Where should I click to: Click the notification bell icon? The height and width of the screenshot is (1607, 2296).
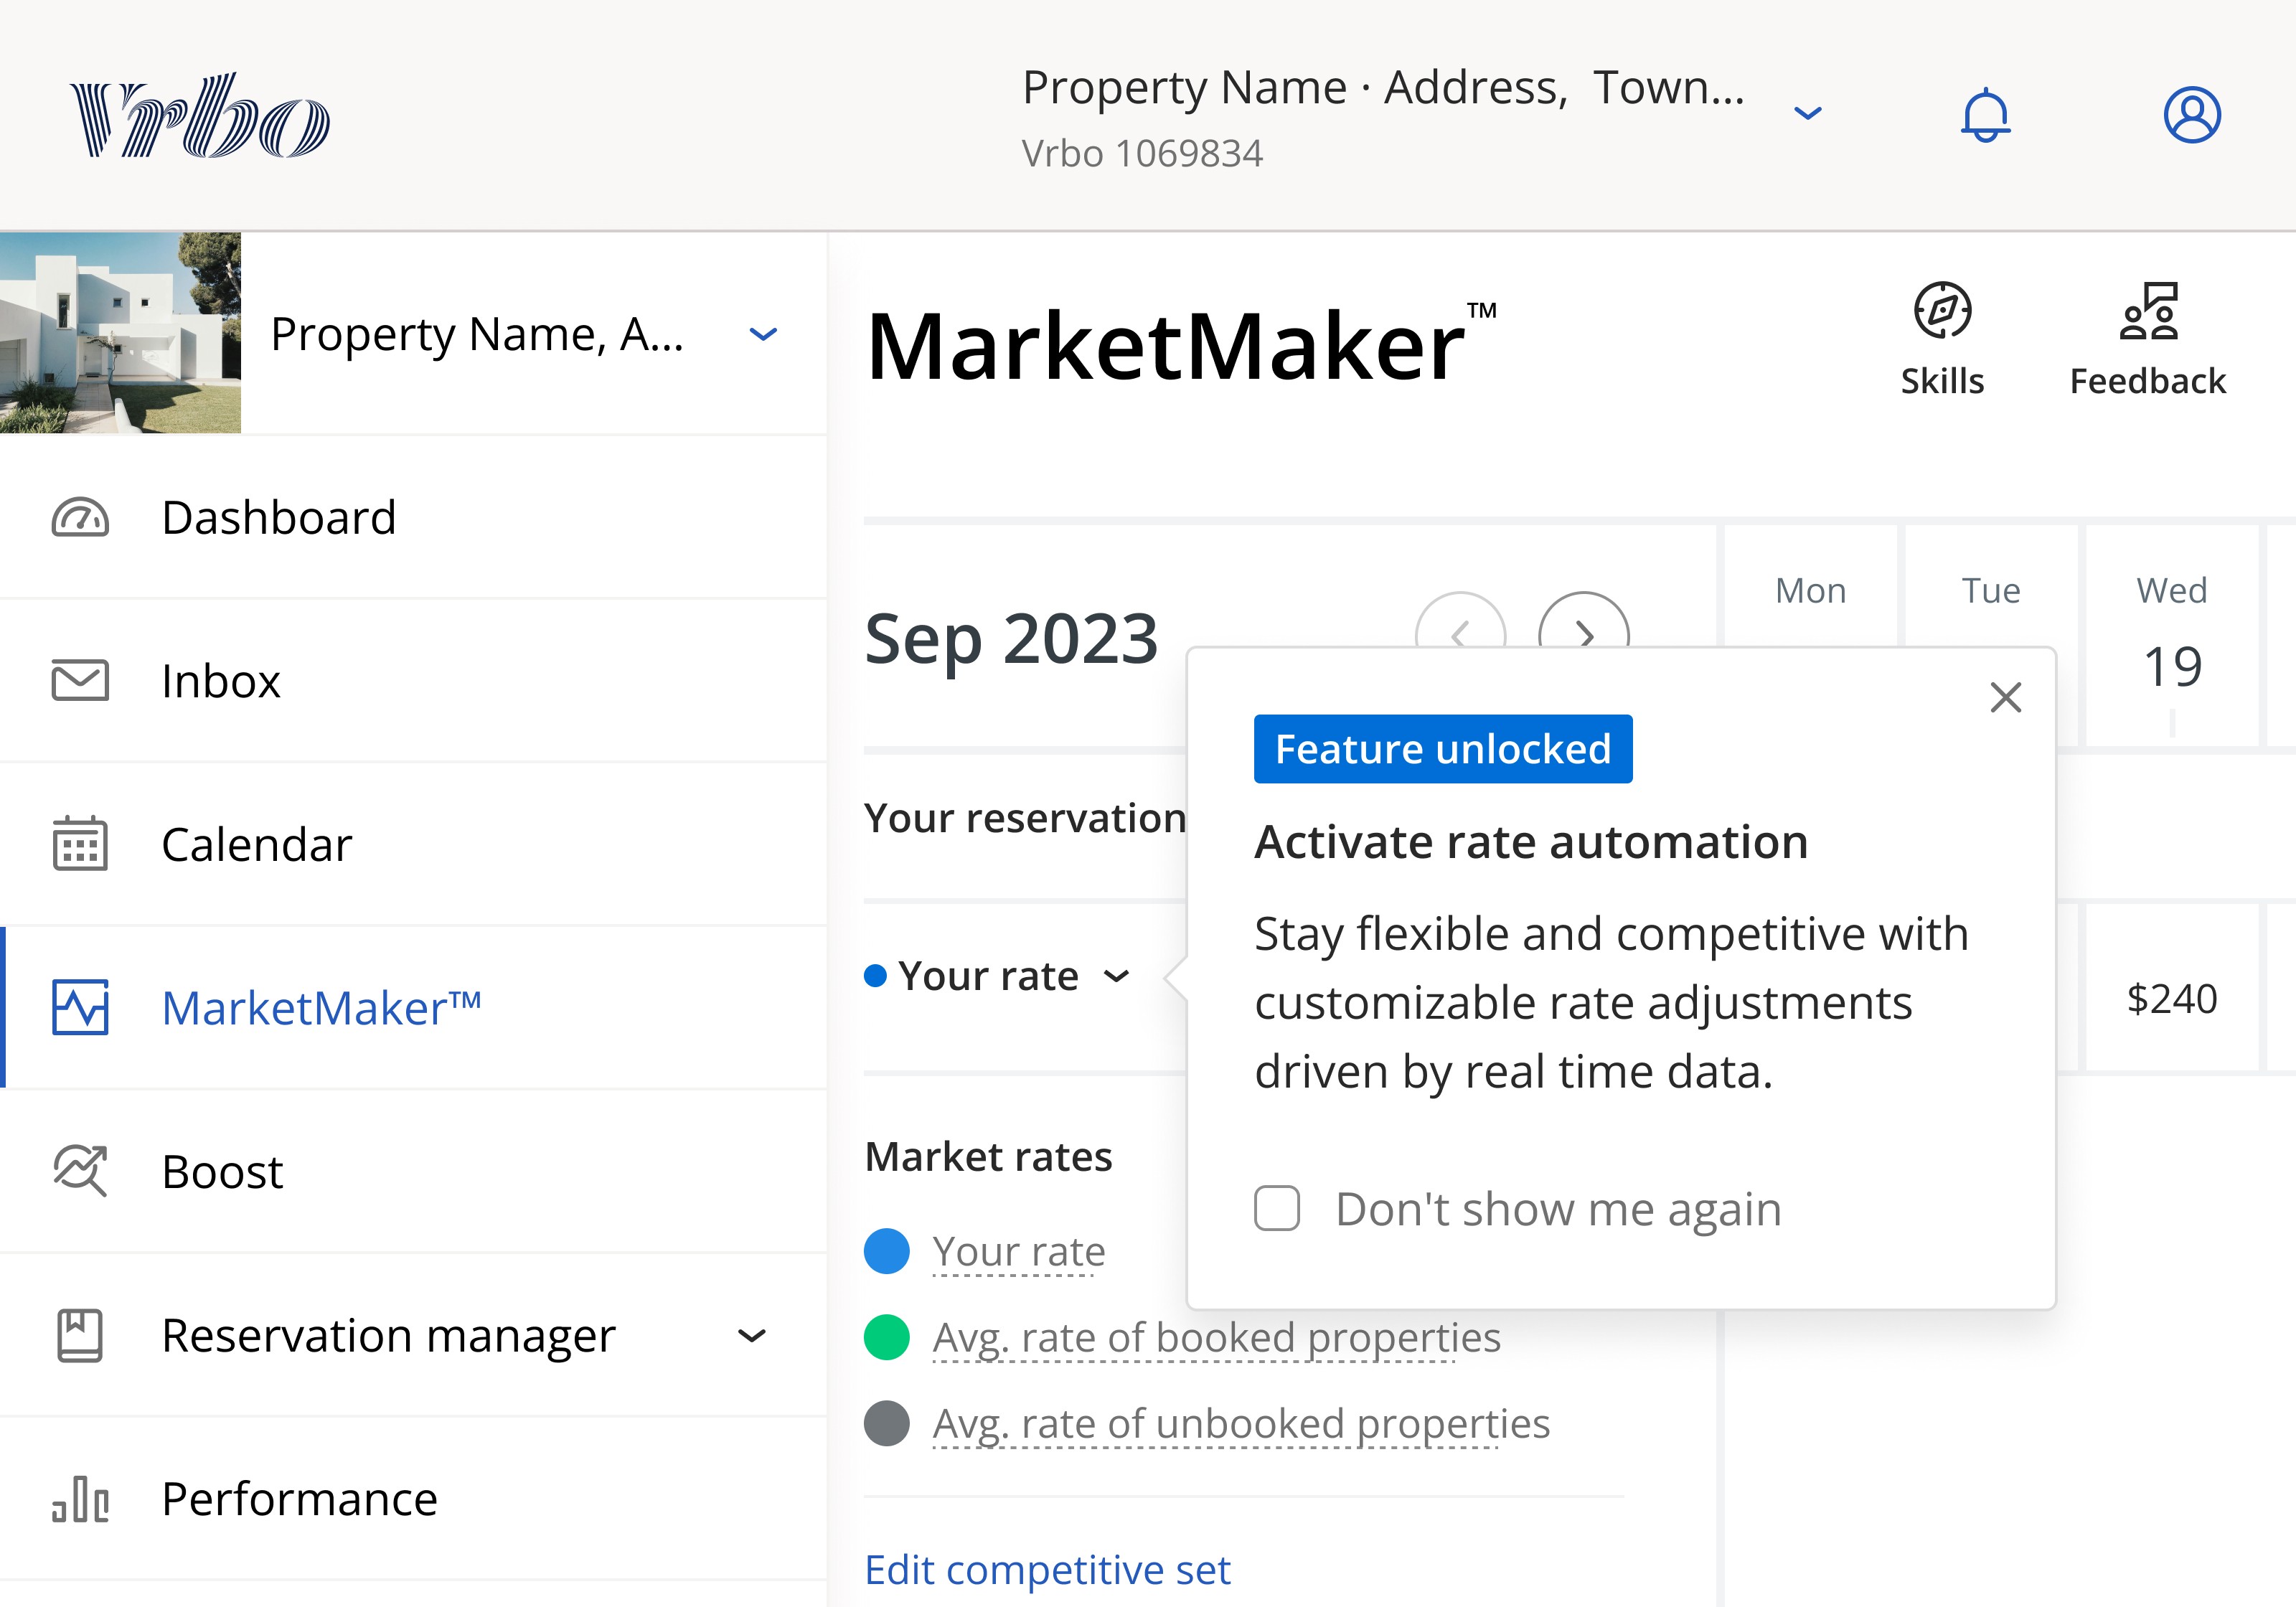(x=1985, y=116)
